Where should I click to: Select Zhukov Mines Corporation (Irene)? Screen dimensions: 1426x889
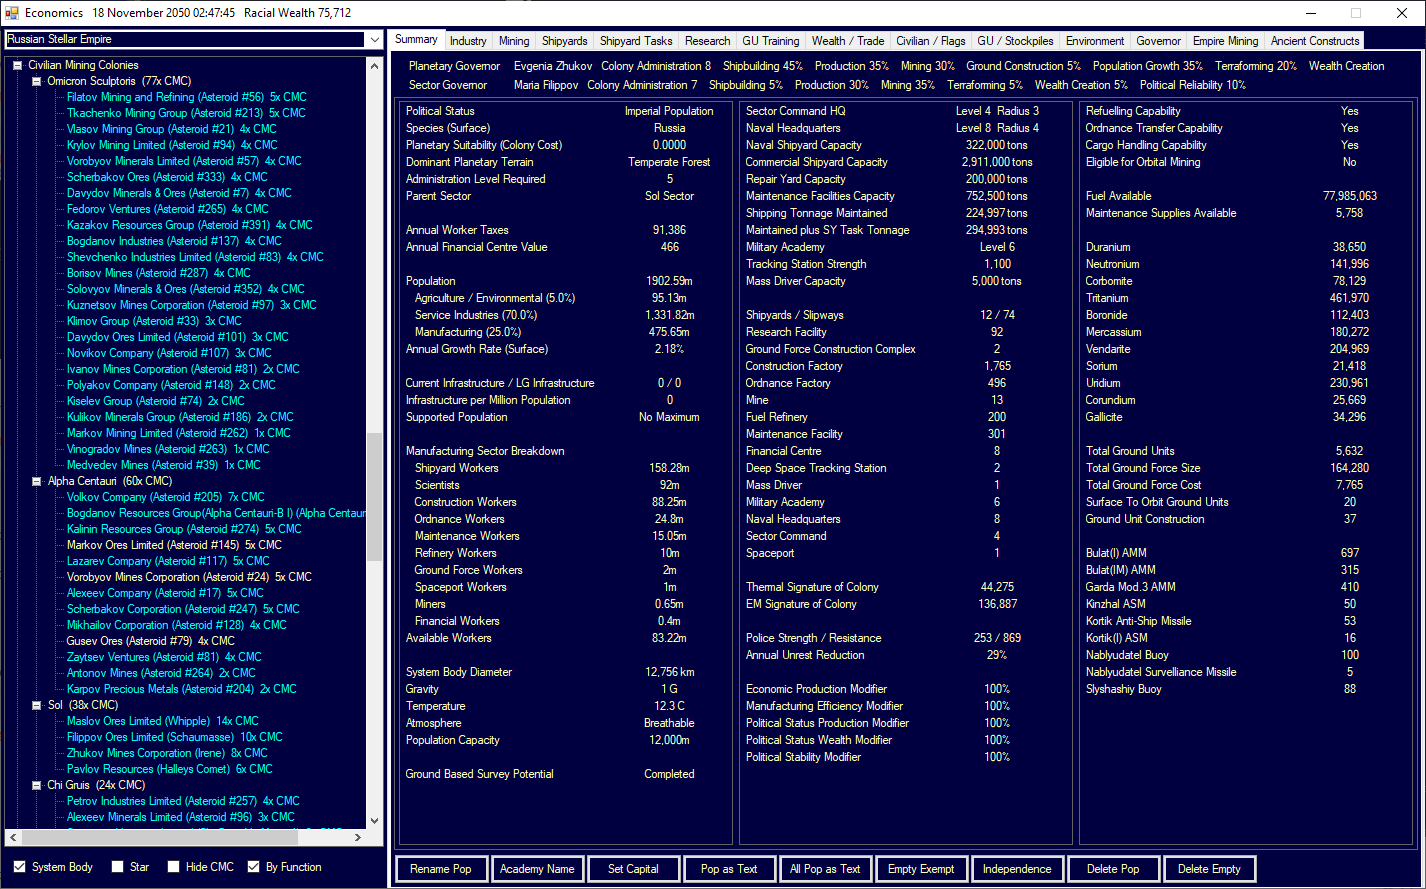coord(167,753)
